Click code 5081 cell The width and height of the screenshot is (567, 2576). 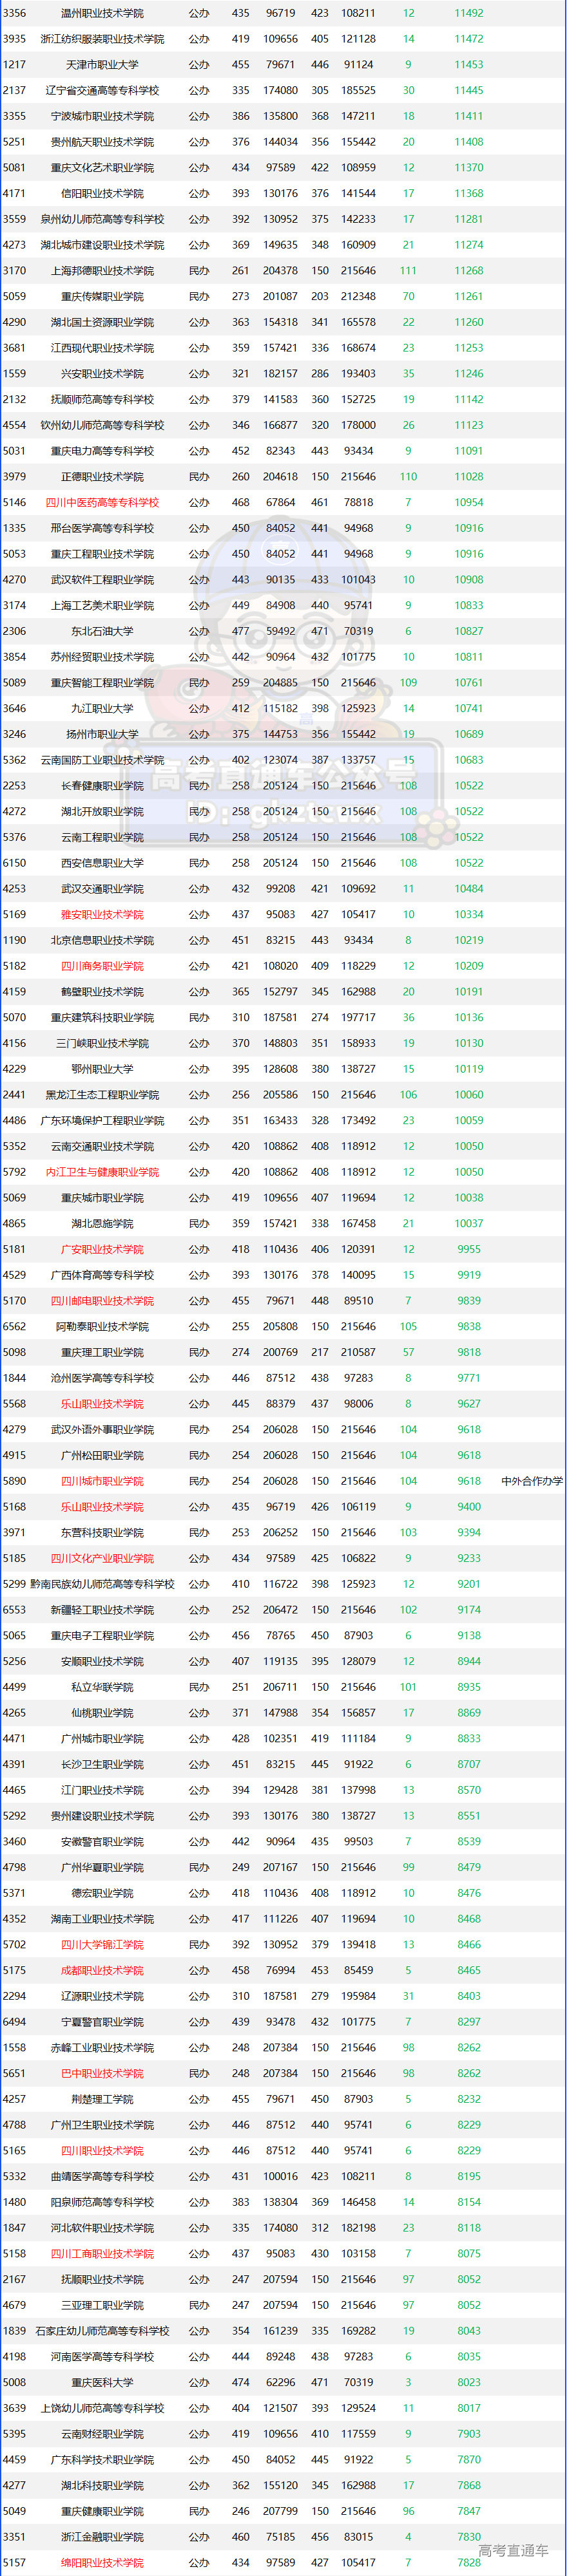coord(14,168)
